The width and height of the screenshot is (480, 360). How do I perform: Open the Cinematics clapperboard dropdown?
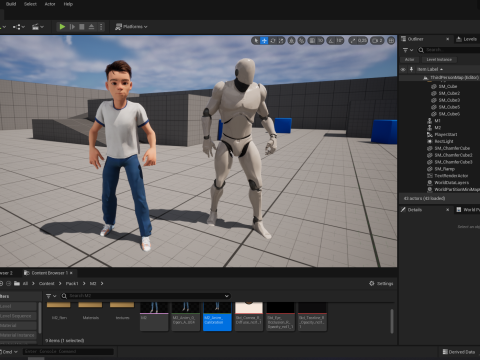coord(37,27)
